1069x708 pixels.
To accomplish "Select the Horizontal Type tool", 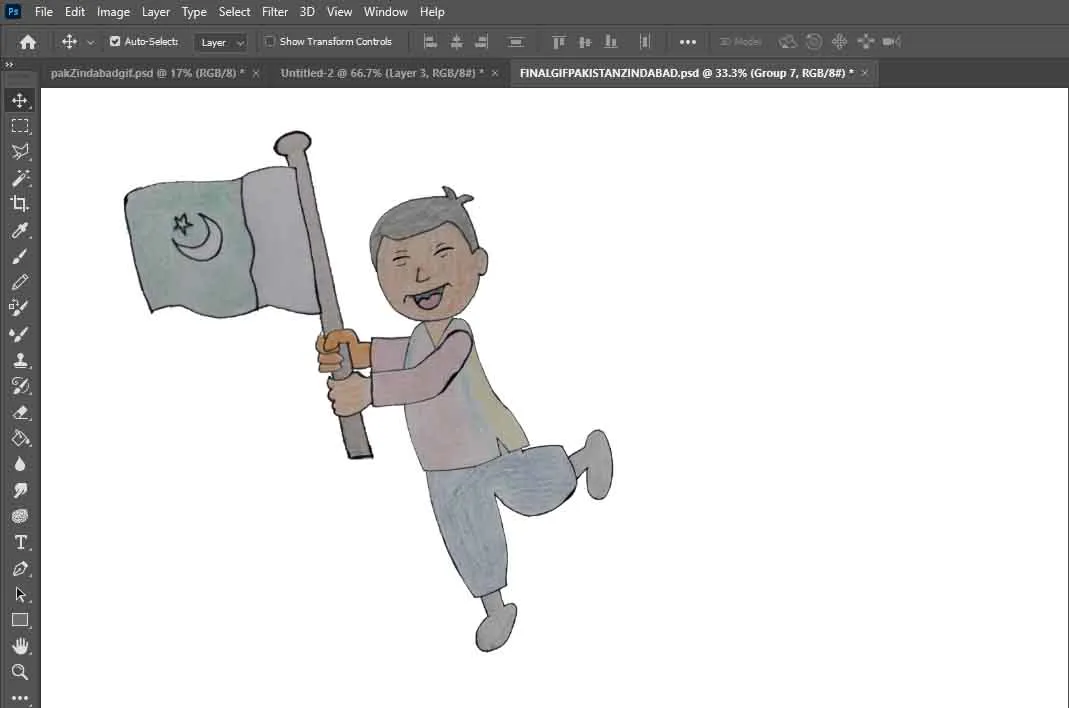I will click(x=19, y=542).
